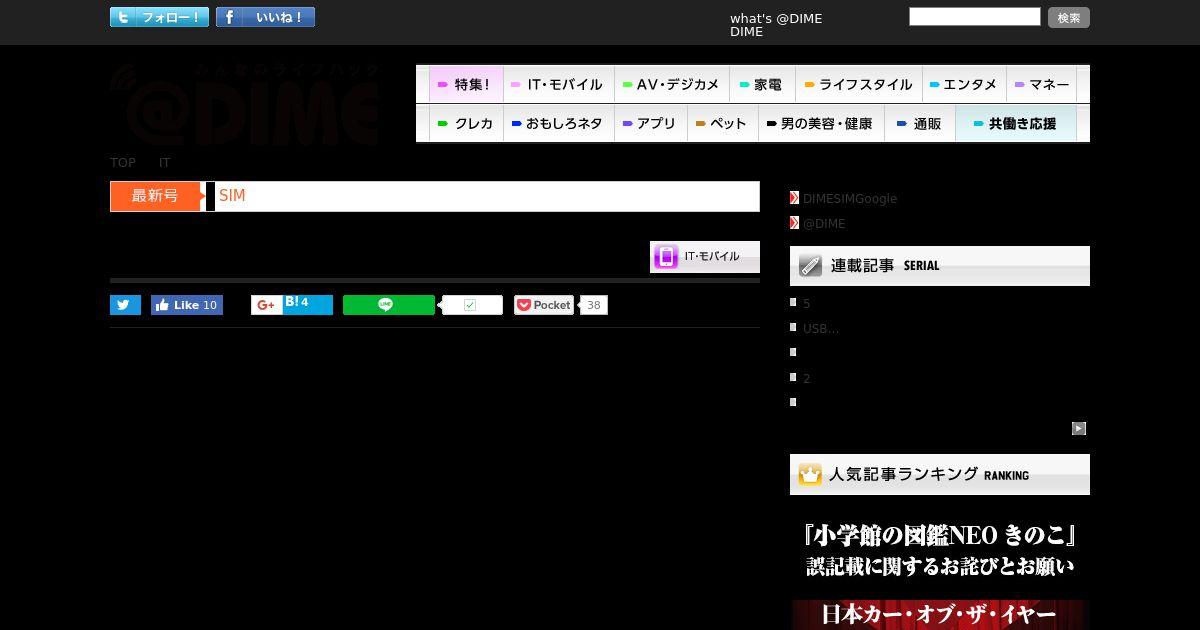
Task: Select the 共働き応援 menu item
Action: (1016, 124)
